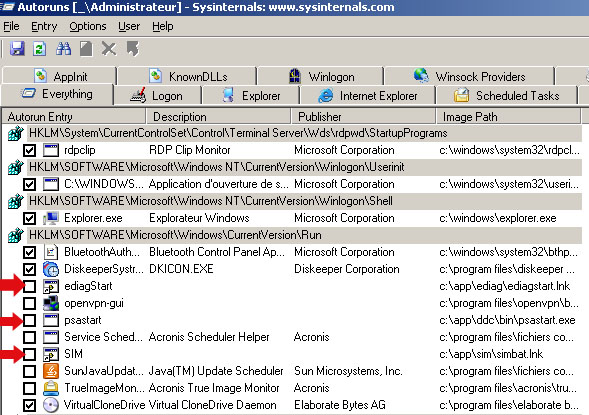The height and width of the screenshot is (415, 589).
Task: Click the Autoruns title bar icon
Action: [x=7, y=7]
